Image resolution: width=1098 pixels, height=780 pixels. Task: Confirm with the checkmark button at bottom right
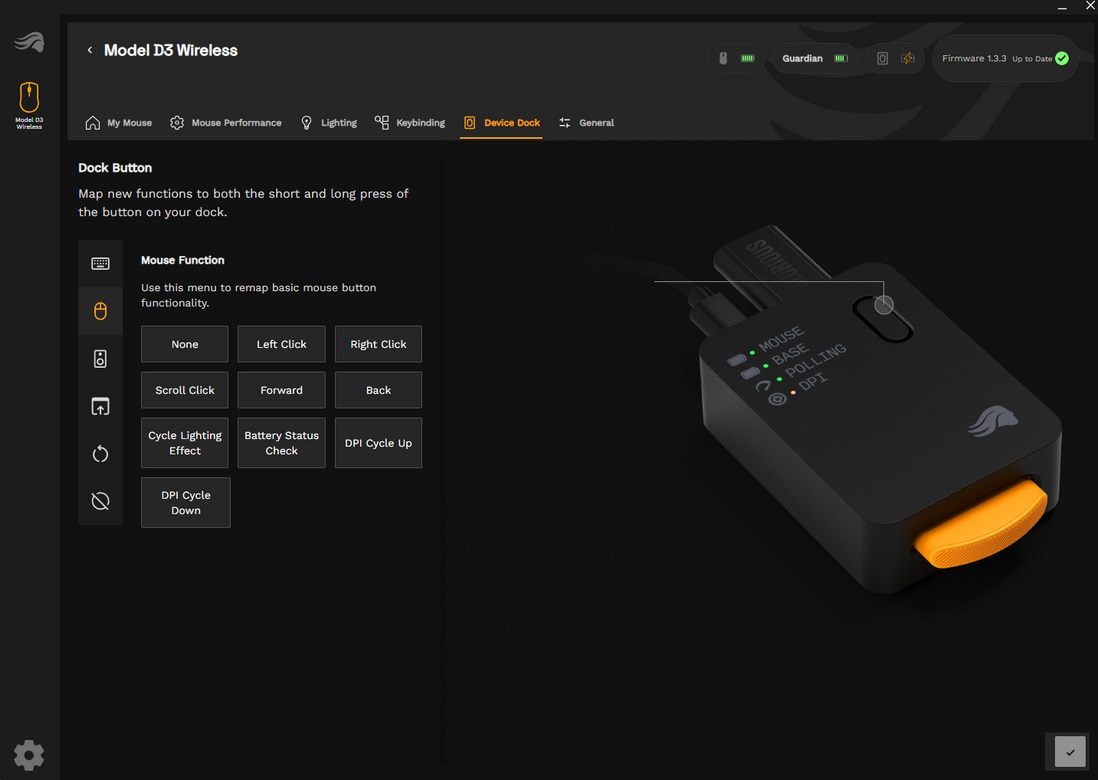click(x=1070, y=752)
